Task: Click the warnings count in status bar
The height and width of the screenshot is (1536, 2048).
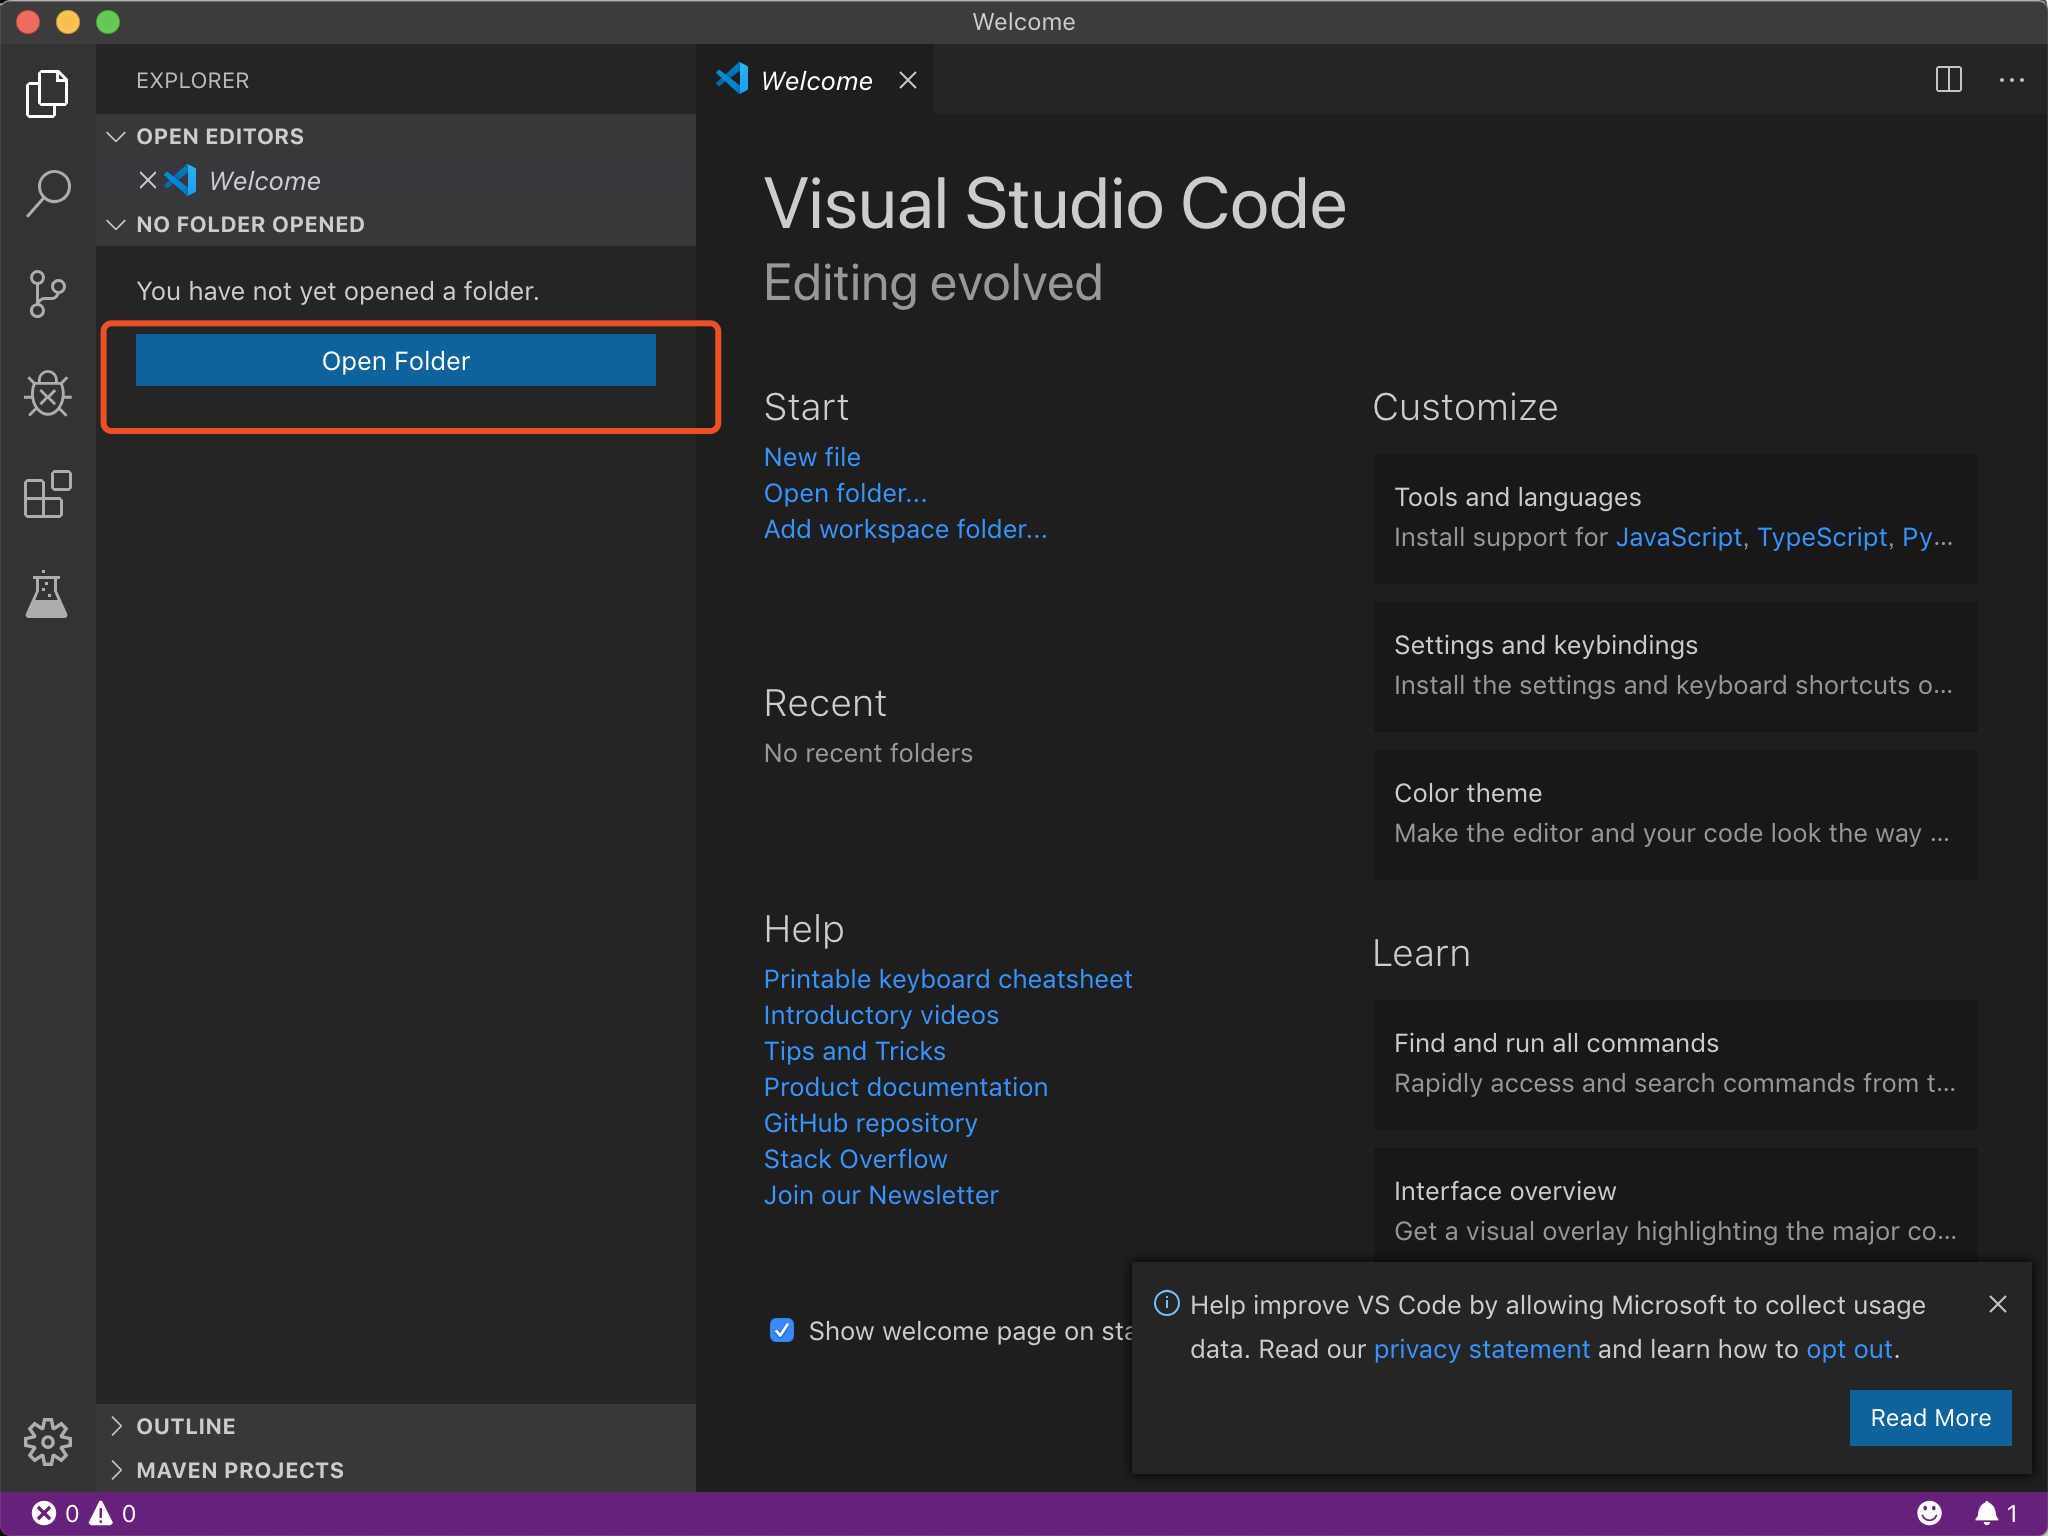Action: point(113,1513)
